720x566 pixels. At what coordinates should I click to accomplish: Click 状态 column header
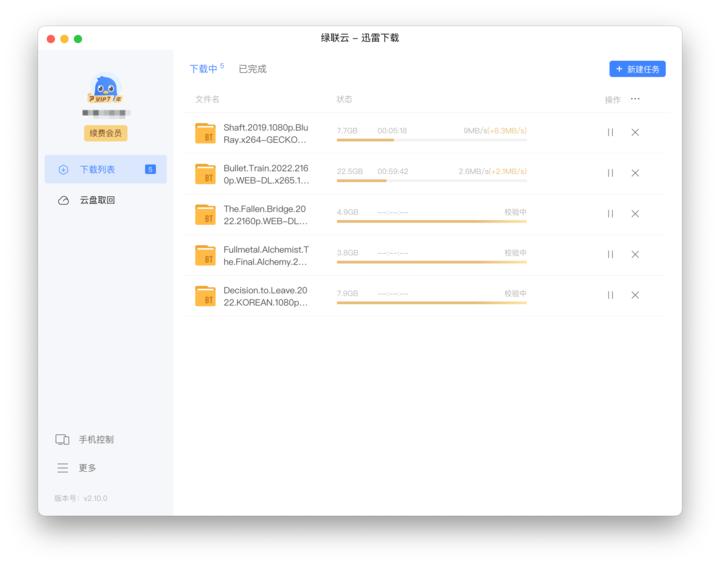(344, 99)
